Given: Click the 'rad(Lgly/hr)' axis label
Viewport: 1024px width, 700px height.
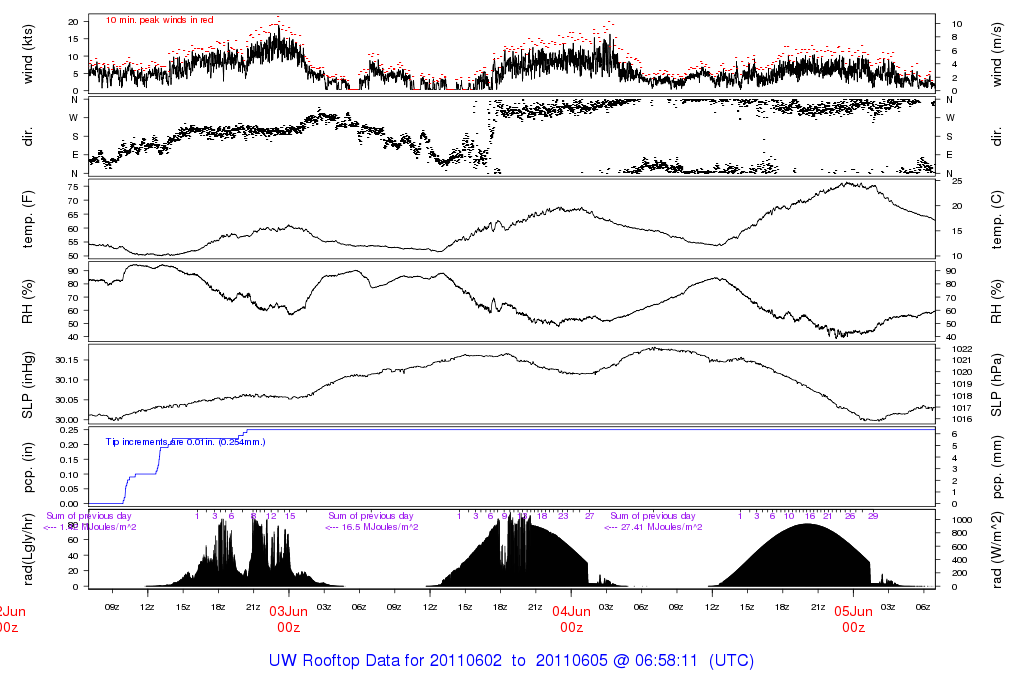Looking at the screenshot, I should point(27,549).
